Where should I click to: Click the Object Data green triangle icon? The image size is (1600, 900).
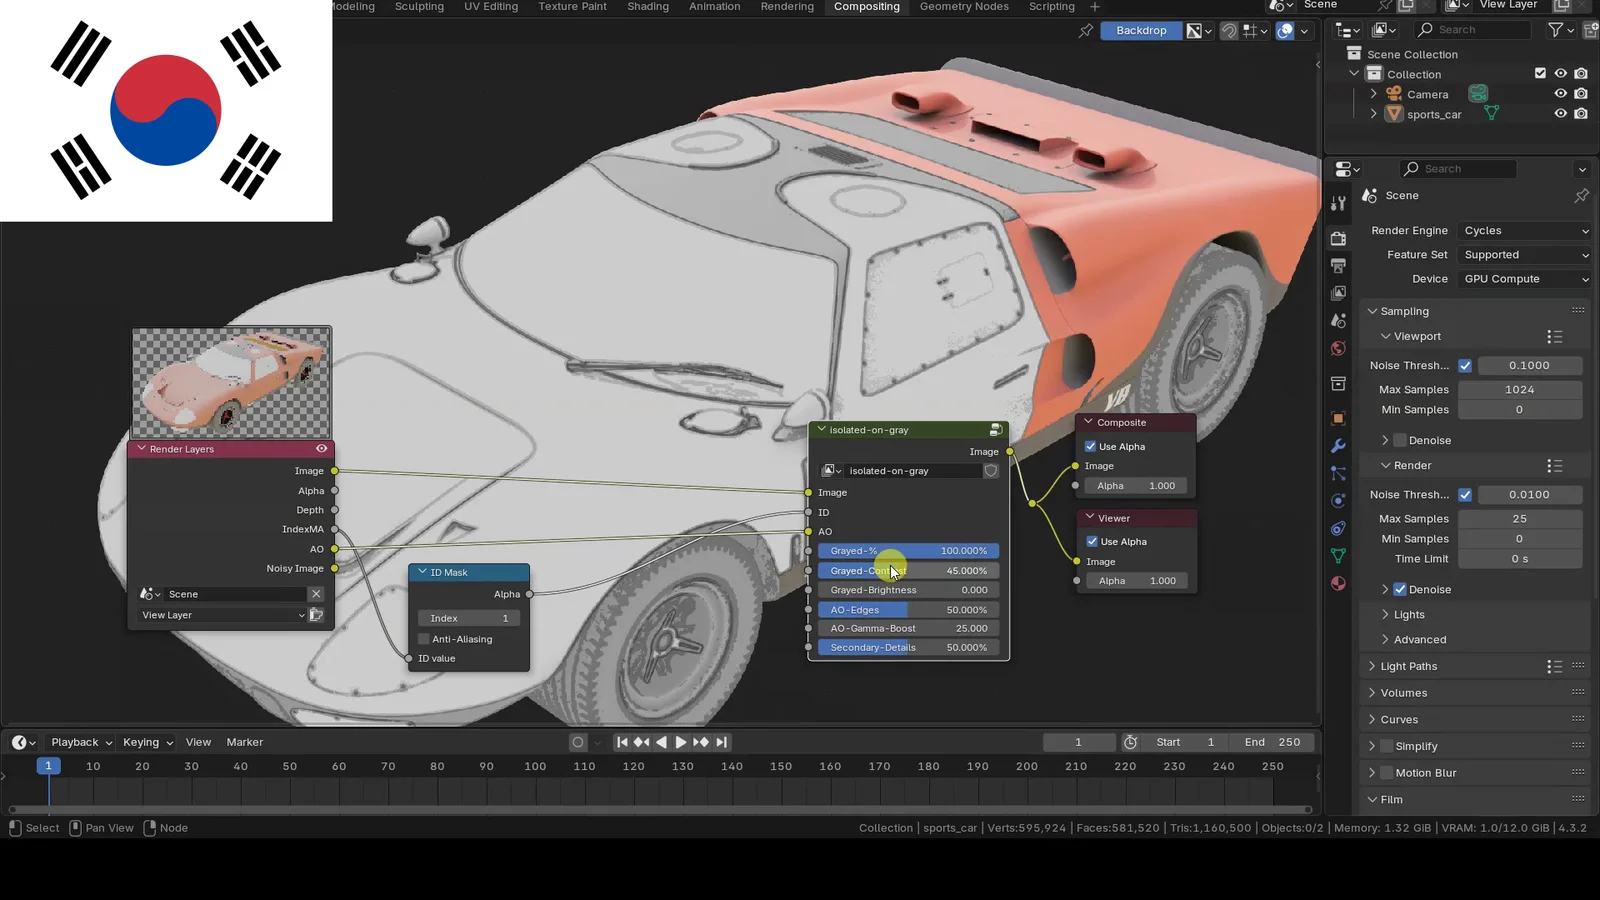point(1338,556)
